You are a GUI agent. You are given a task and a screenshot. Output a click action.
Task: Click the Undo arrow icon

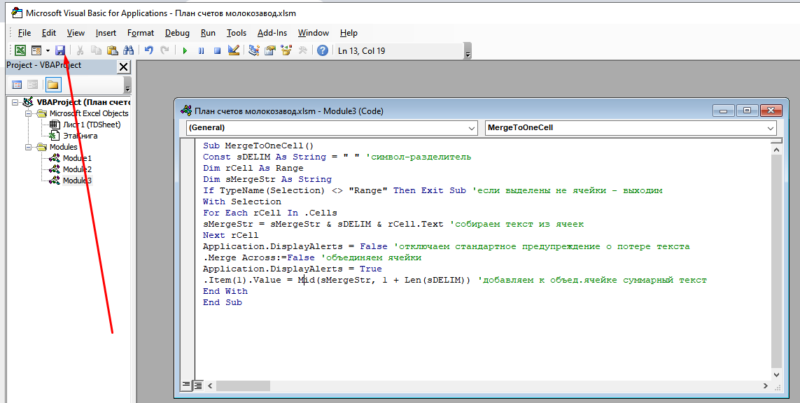[149, 51]
